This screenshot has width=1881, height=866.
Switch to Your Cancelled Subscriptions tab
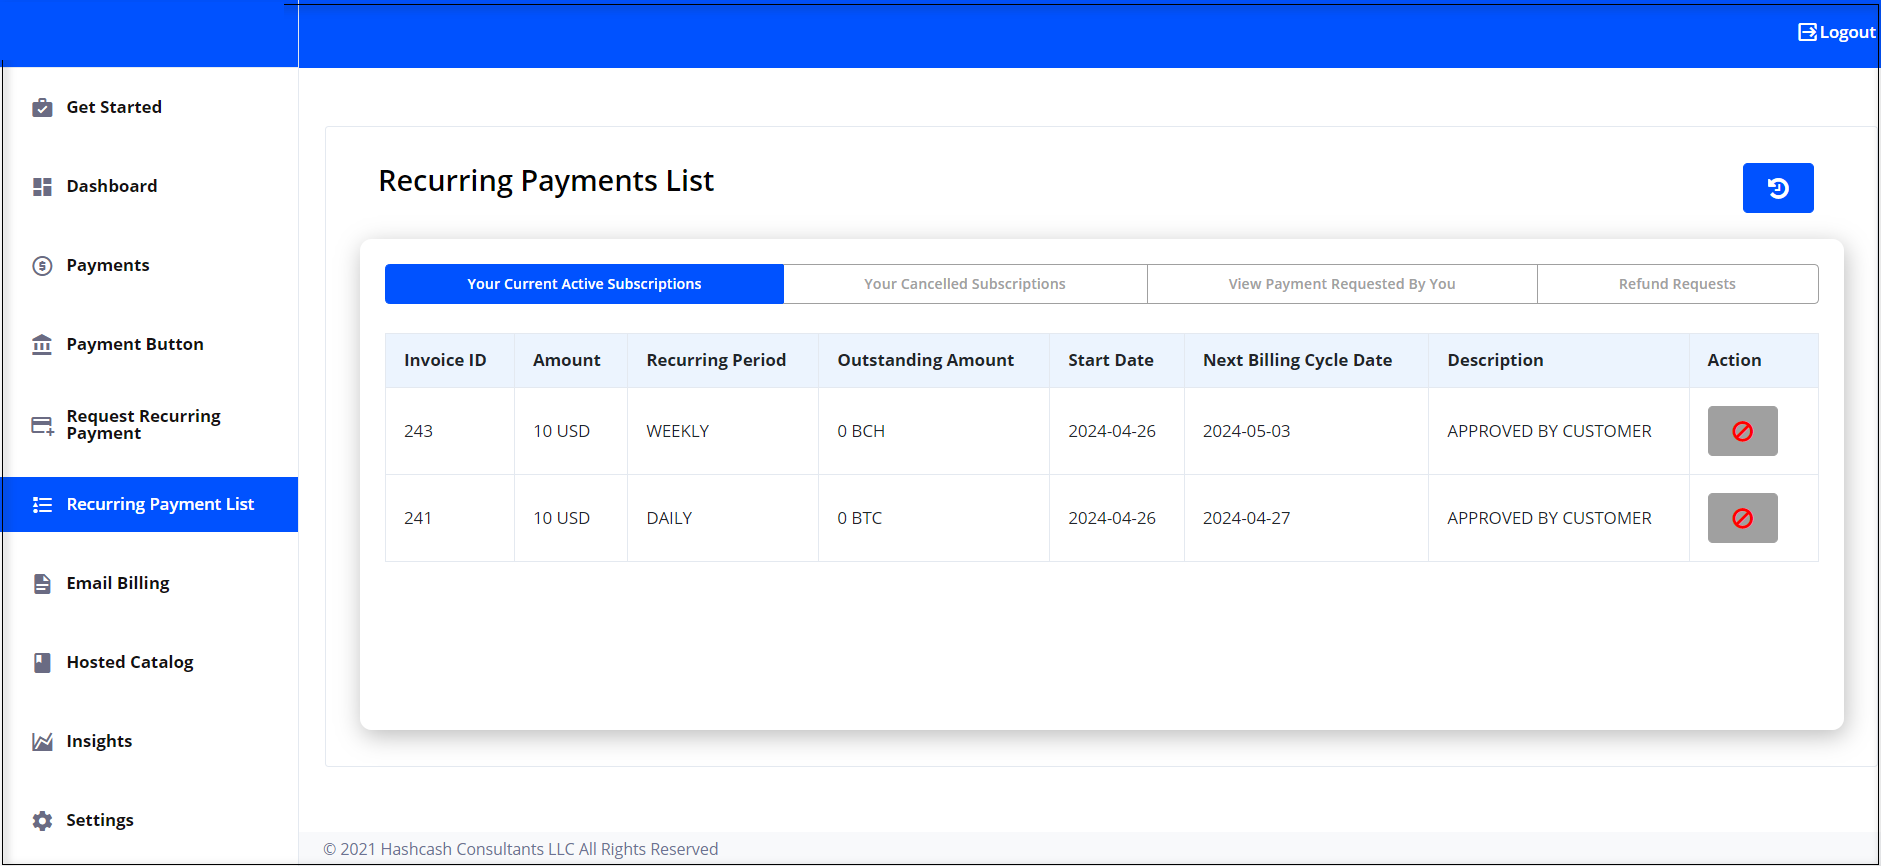click(x=965, y=284)
